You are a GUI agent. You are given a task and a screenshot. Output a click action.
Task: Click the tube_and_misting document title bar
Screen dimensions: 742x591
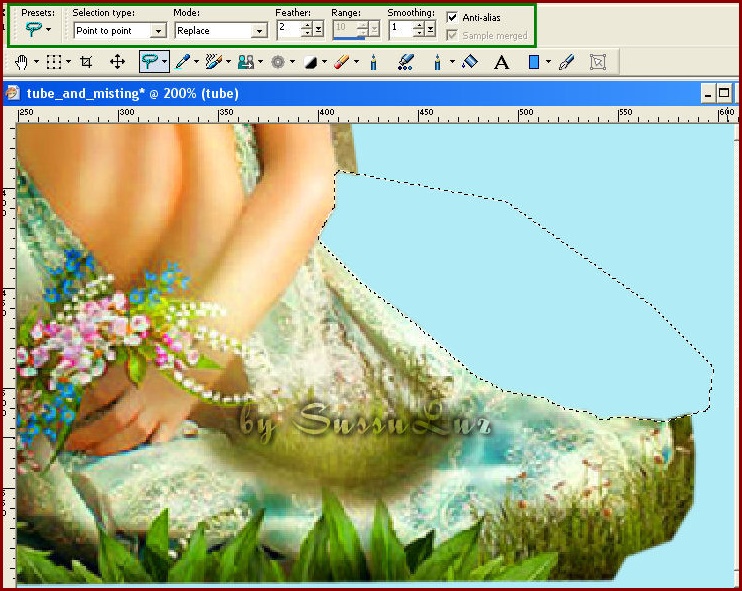point(371,93)
